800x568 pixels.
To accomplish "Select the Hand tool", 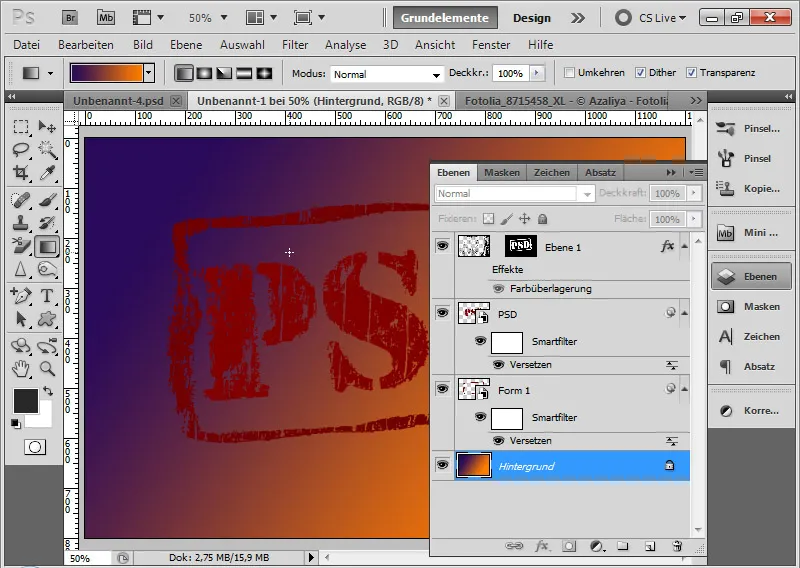I will click(20, 368).
